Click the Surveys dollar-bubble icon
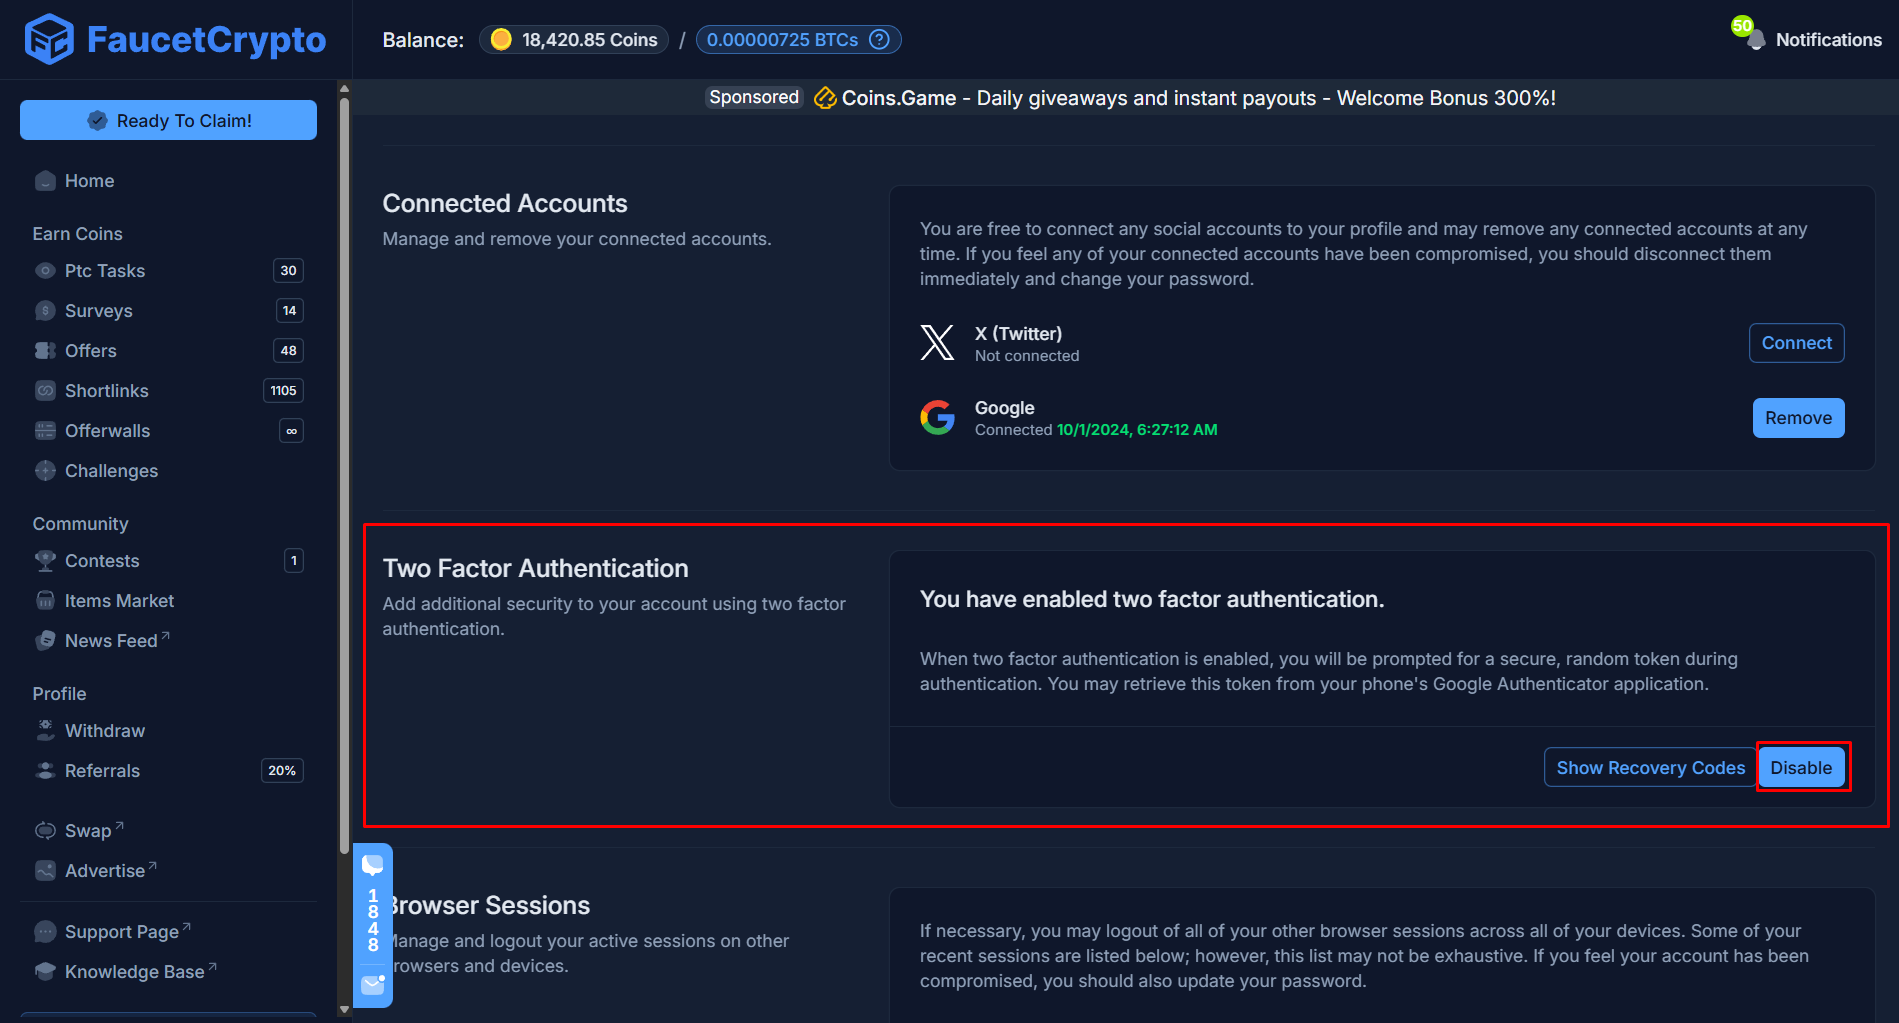 click(45, 310)
